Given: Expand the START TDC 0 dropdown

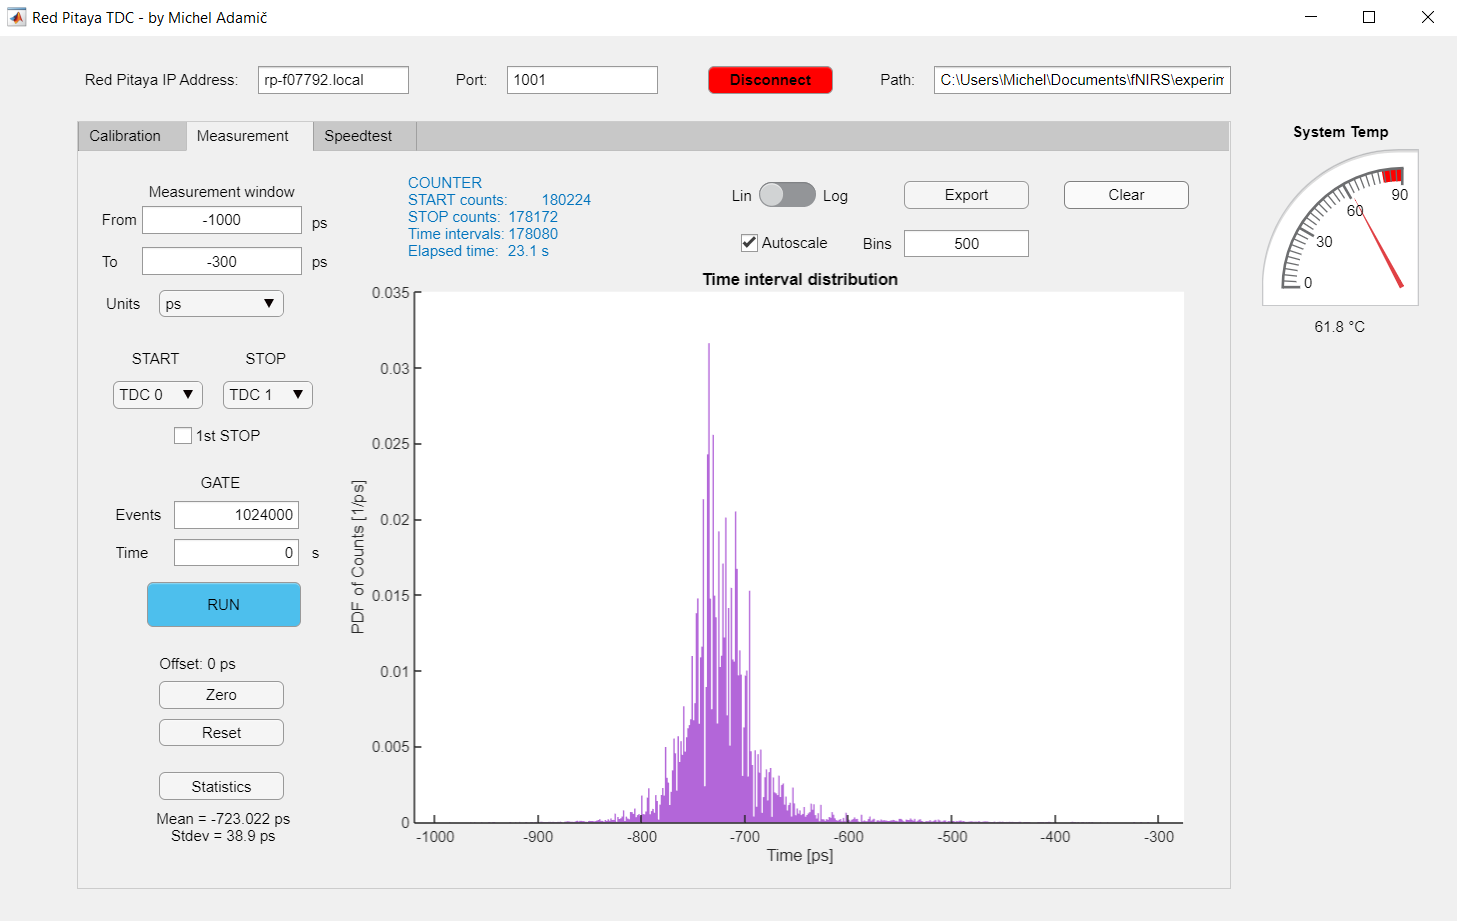Looking at the screenshot, I should pos(158,395).
